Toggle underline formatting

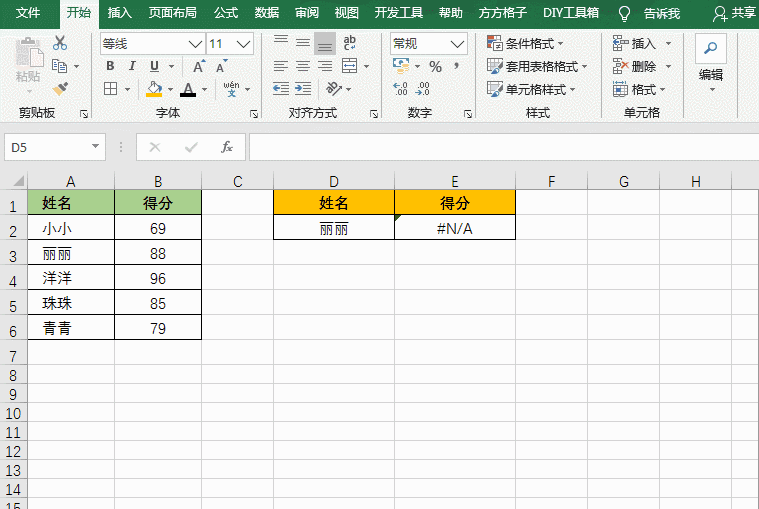(154, 66)
